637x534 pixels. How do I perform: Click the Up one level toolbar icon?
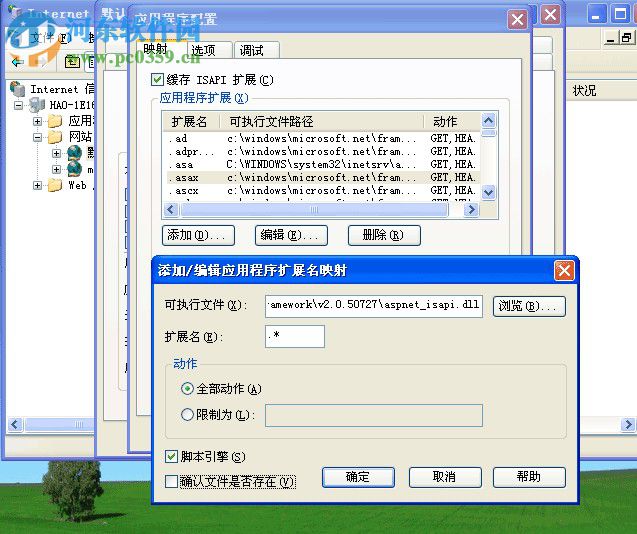(72, 62)
